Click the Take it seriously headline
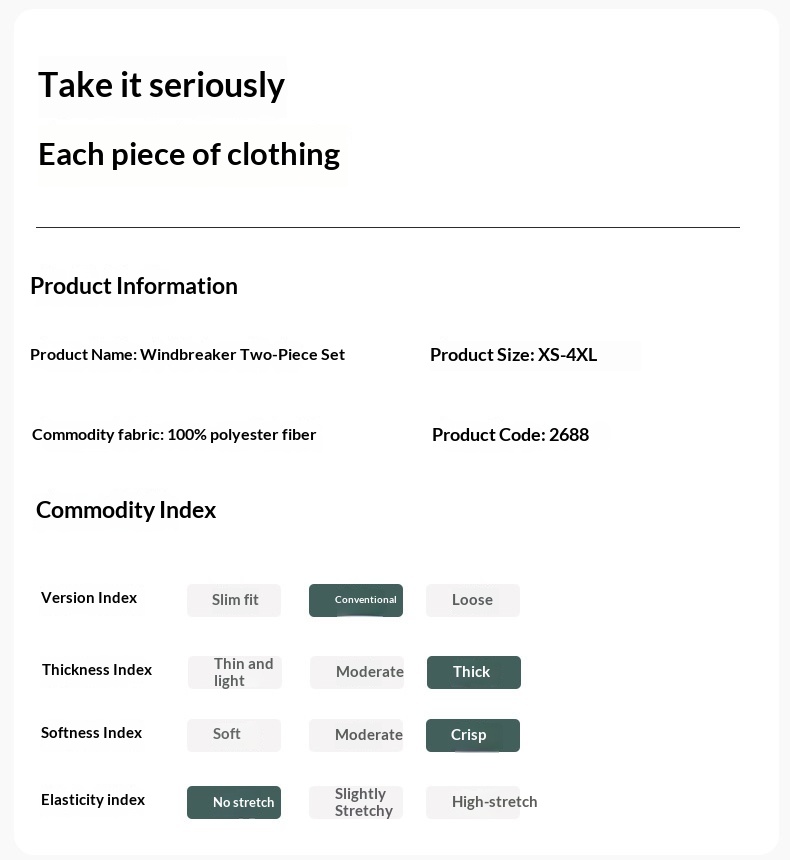Image resolution: width=790 pixels, height=860 pixels. click(x=161, y=85)
